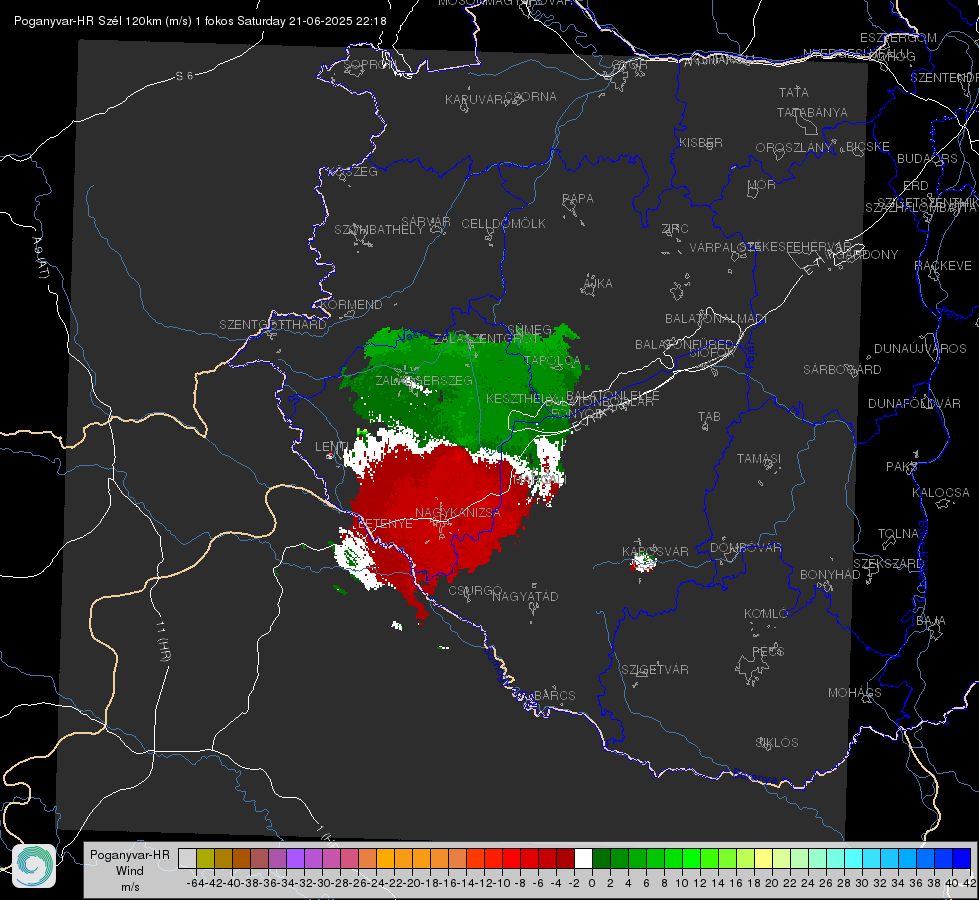Click the KAPOSVÁR city label
This screenshot has height=900, width=979.
click(x=655, y=551)
